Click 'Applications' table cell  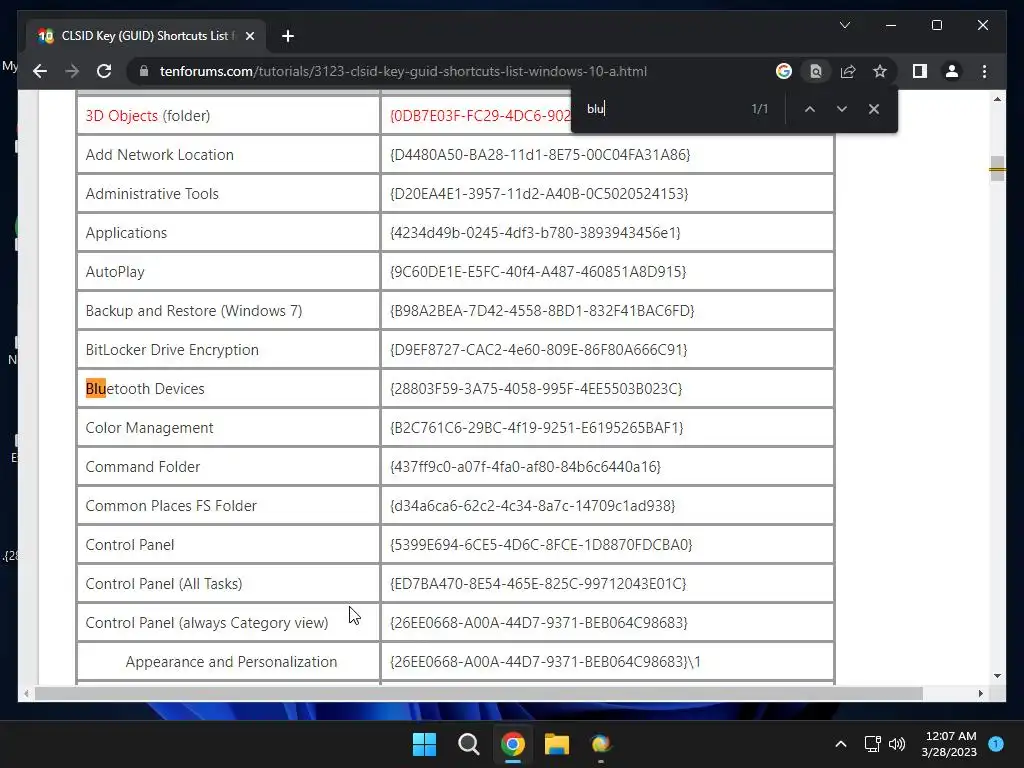[x=228, y=232]
